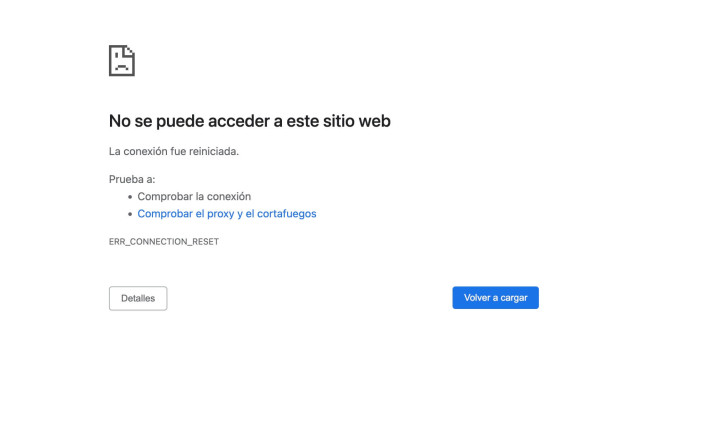Open the Detalles button
Viewport: 708px width, 444px height.
click(x=138, y=298)
